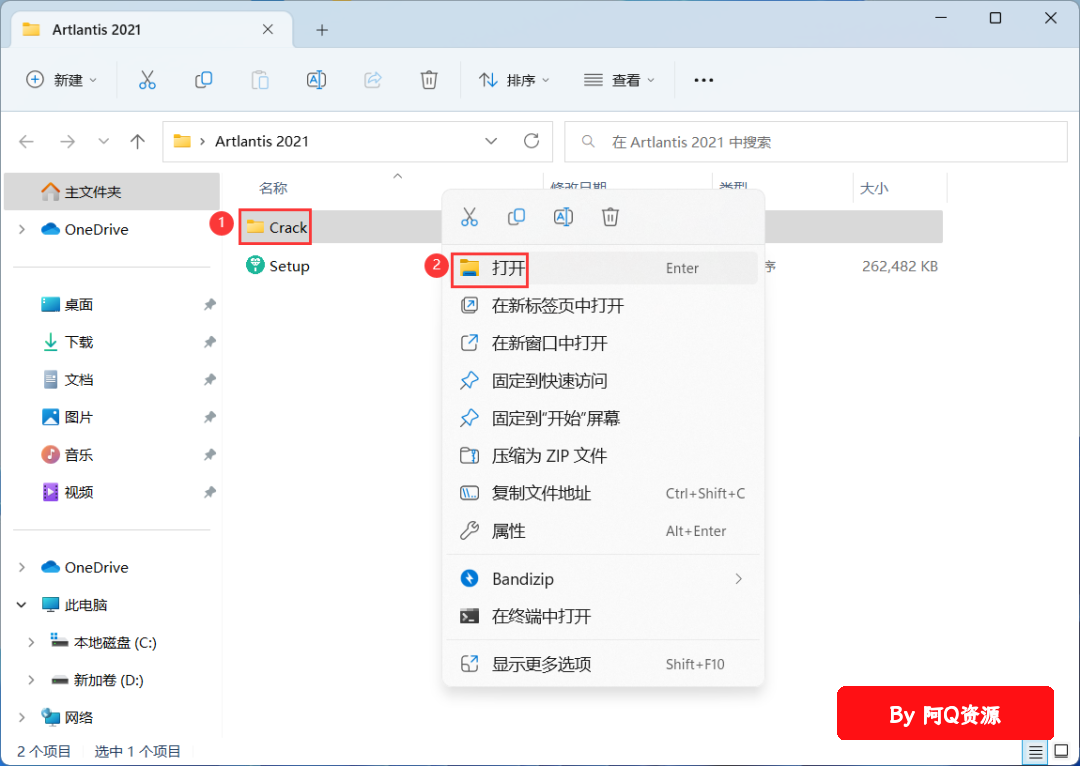The image size is (1080, 766).
Task: Click the delete trash icon in toolbar
Action: 428,80
